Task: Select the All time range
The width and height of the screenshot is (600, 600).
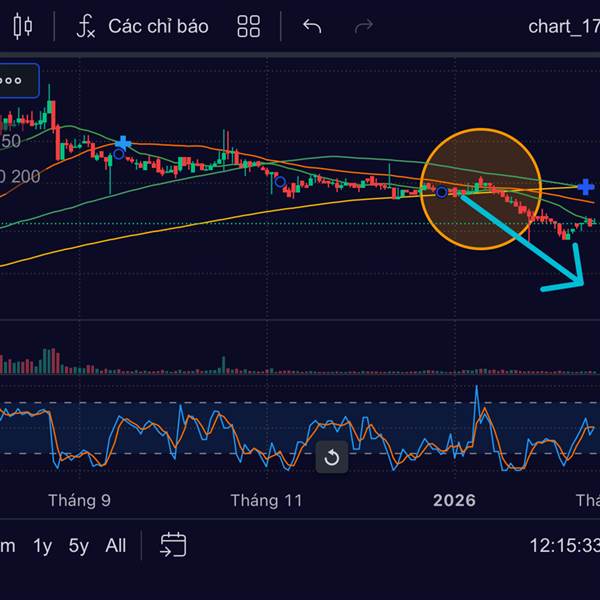Action: click(116, 545)
